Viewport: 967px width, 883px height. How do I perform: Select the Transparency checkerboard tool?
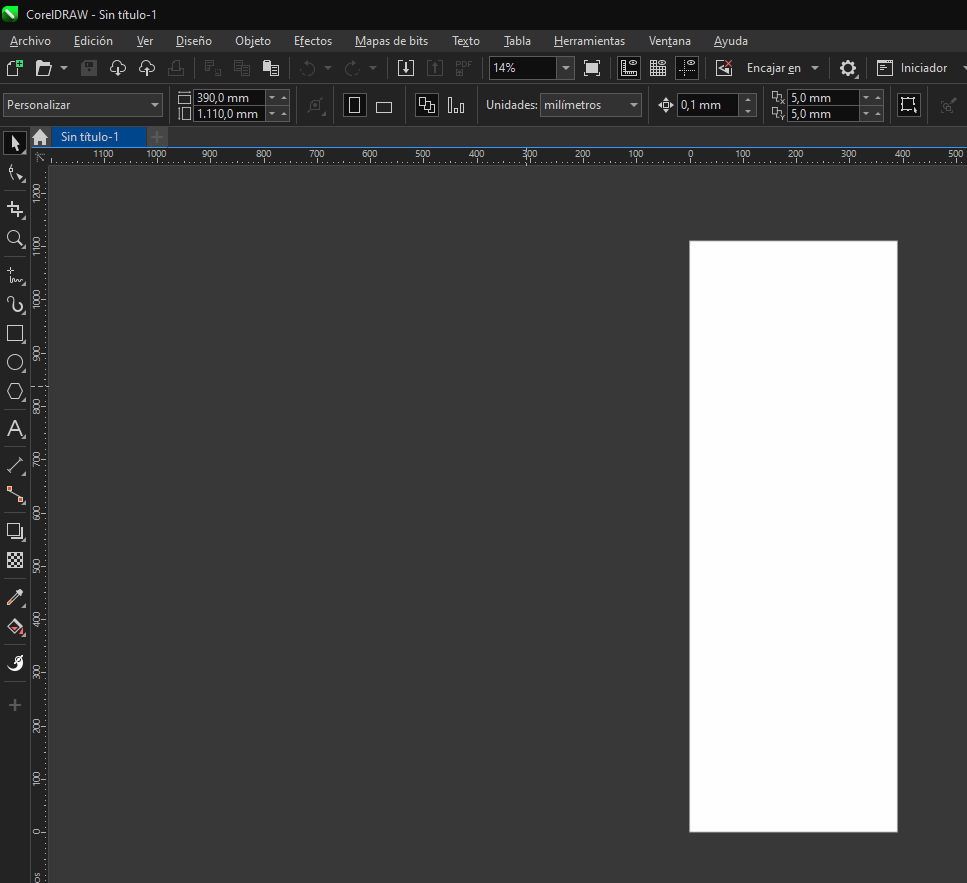pyautogui.click(x=15, y=560)
